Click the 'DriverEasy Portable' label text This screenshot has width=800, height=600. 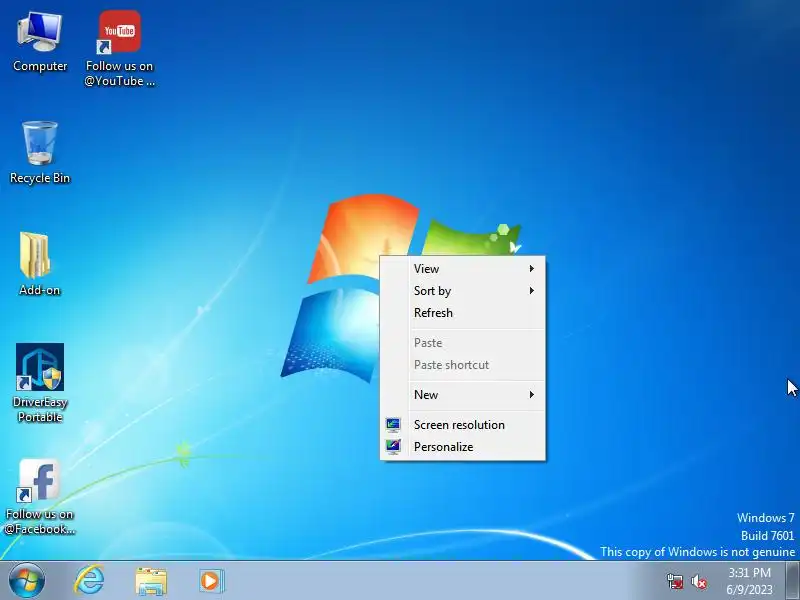click(40, 409)
